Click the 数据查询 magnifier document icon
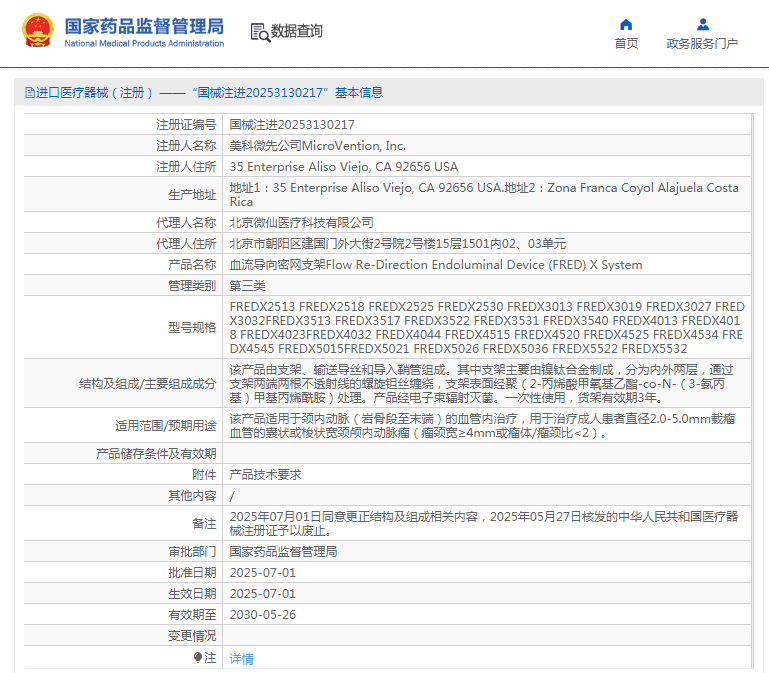769x673 pixels. point(259,32)
